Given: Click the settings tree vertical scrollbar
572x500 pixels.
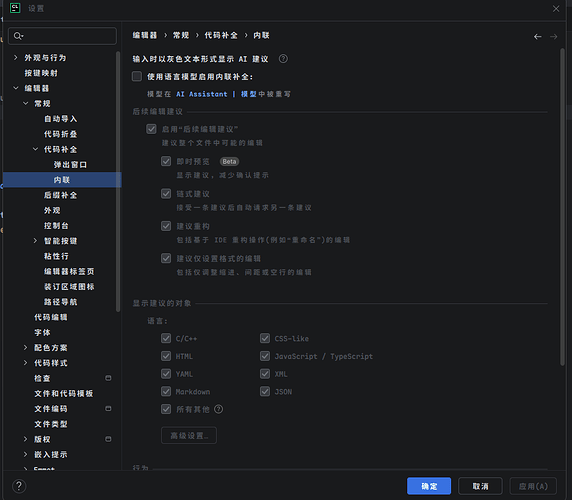Looking at the screenshot, I should pos(118,181).
